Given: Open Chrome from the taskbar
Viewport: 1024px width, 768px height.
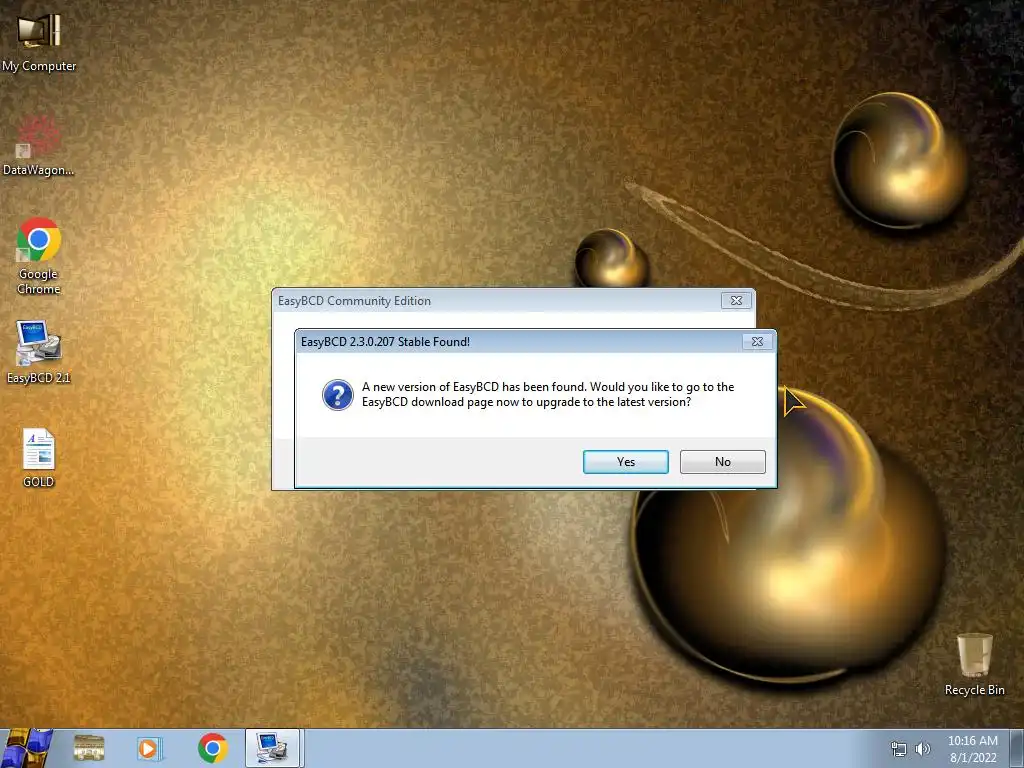Looking at the screenshot, I should click(213, 748).
